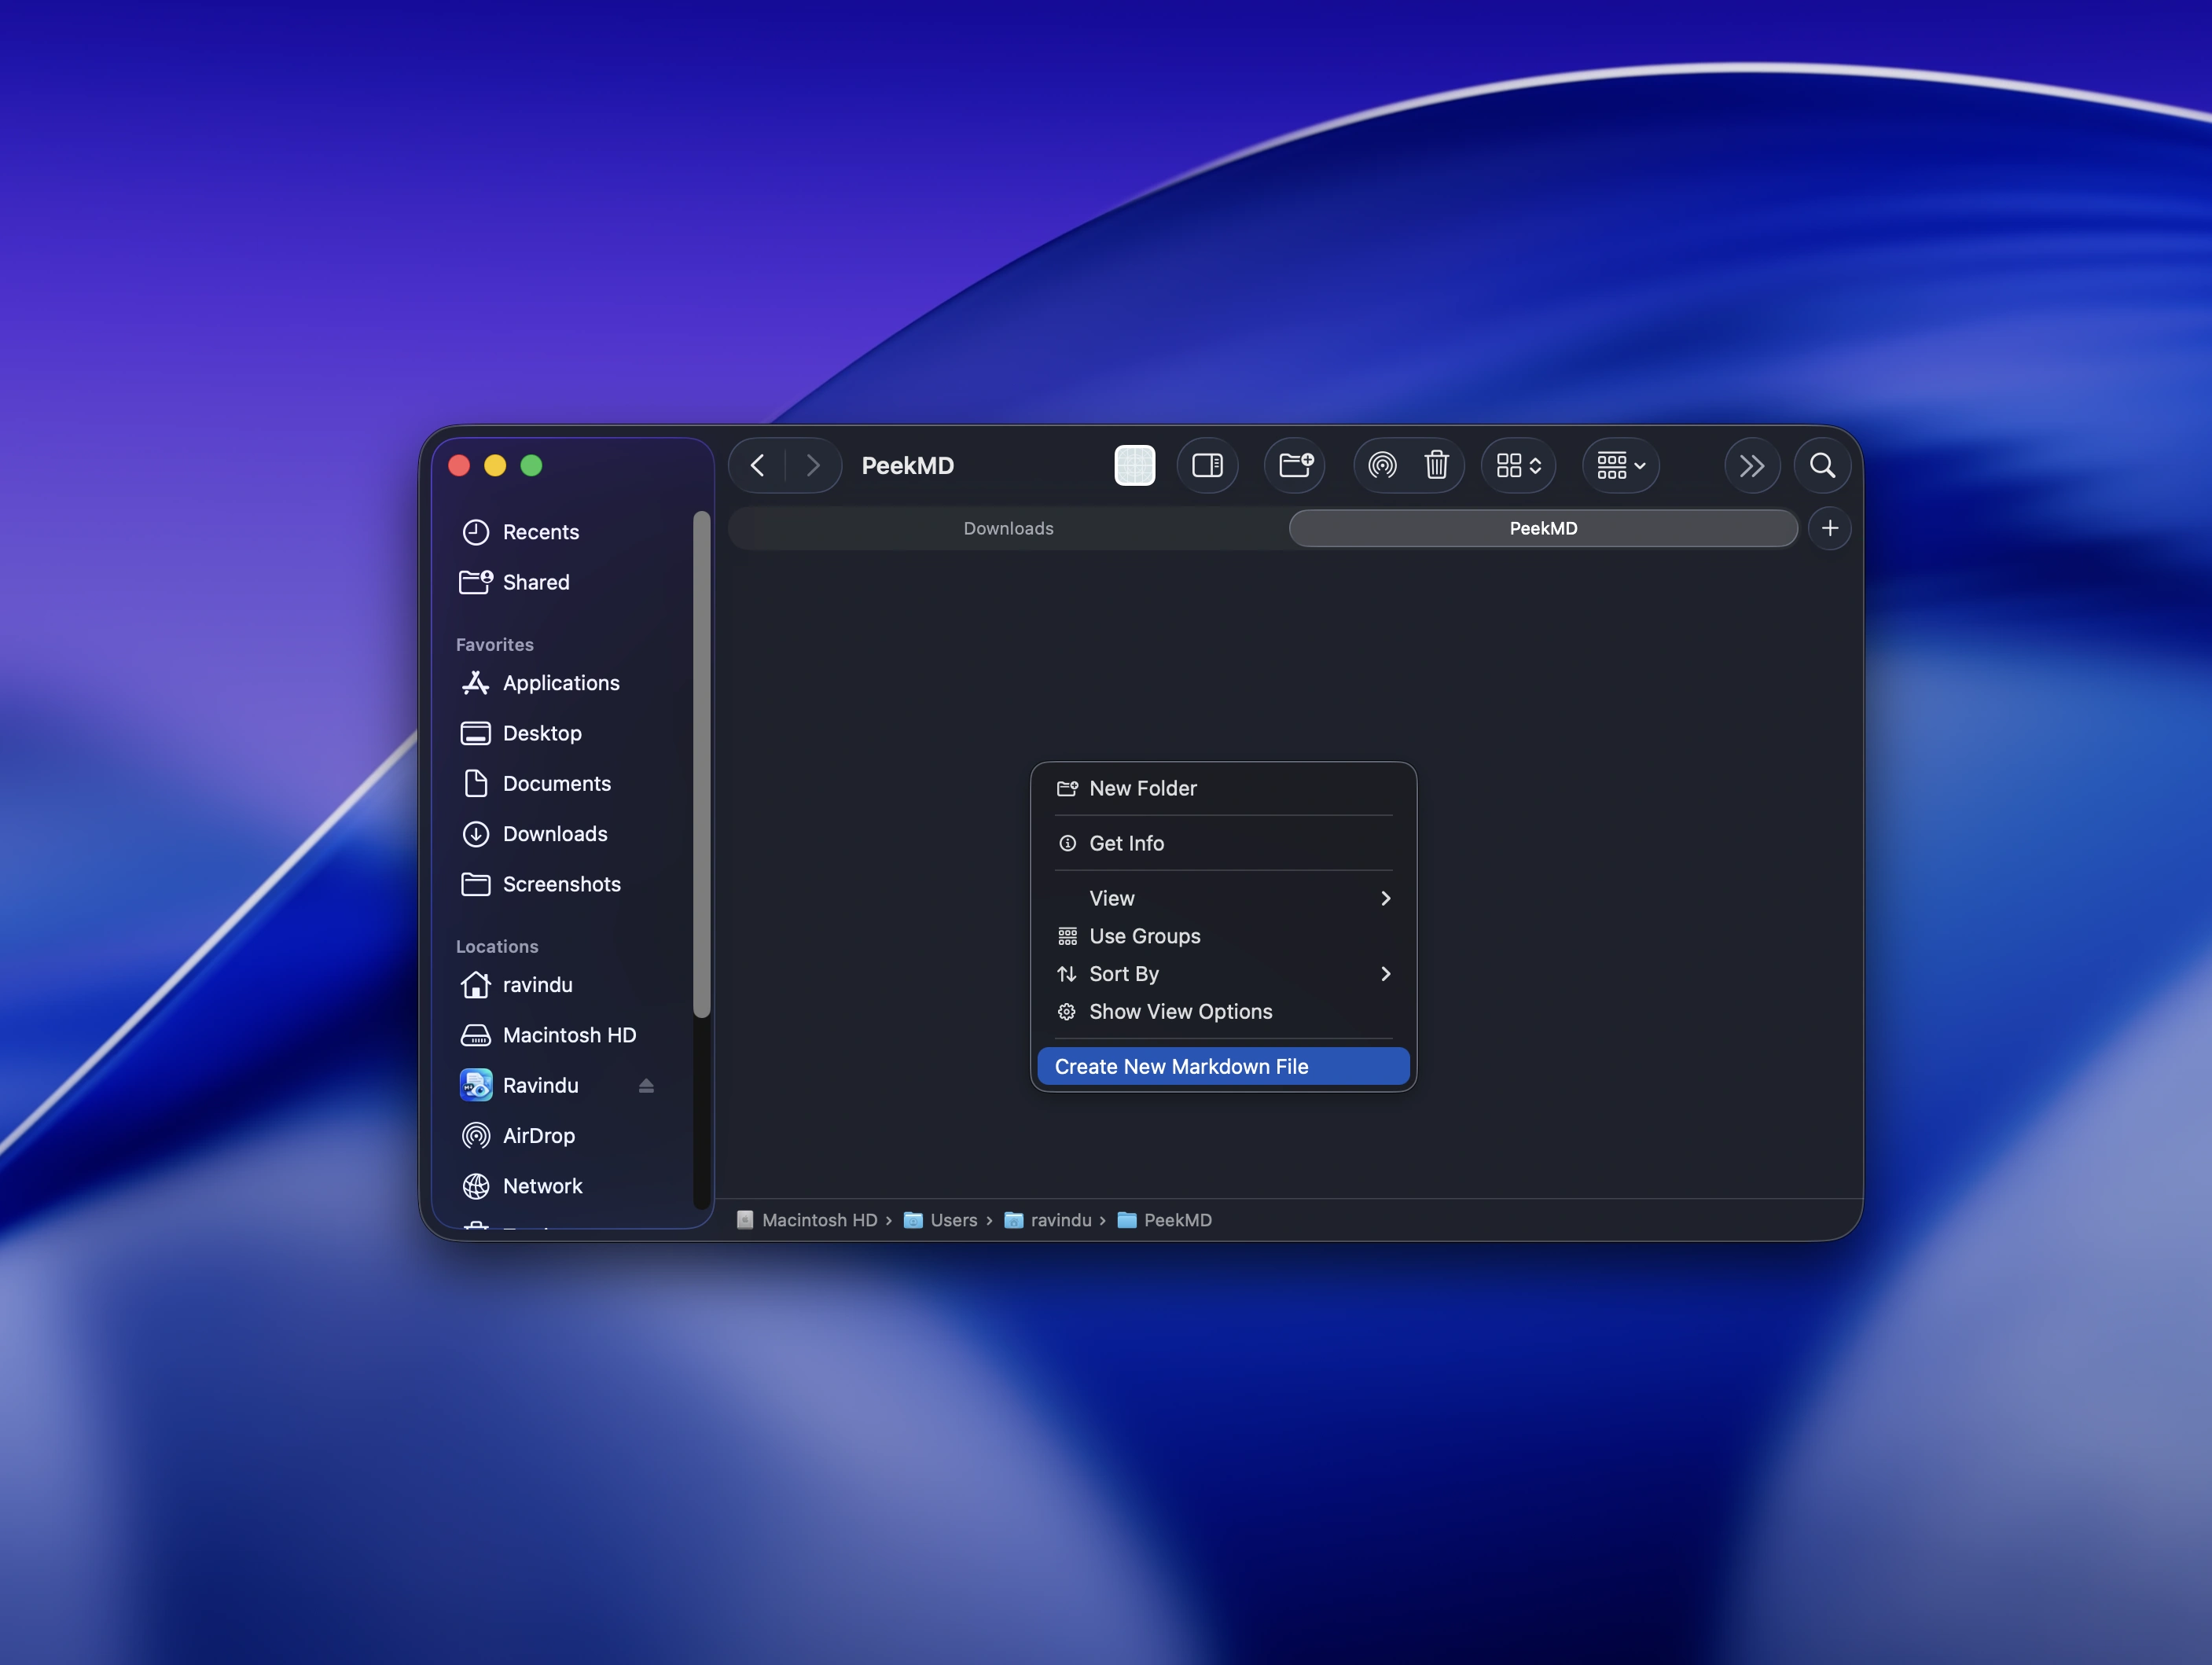Open the Sort By submenu
This screenshot has height=1665, width=2212.
[1223, 974]
